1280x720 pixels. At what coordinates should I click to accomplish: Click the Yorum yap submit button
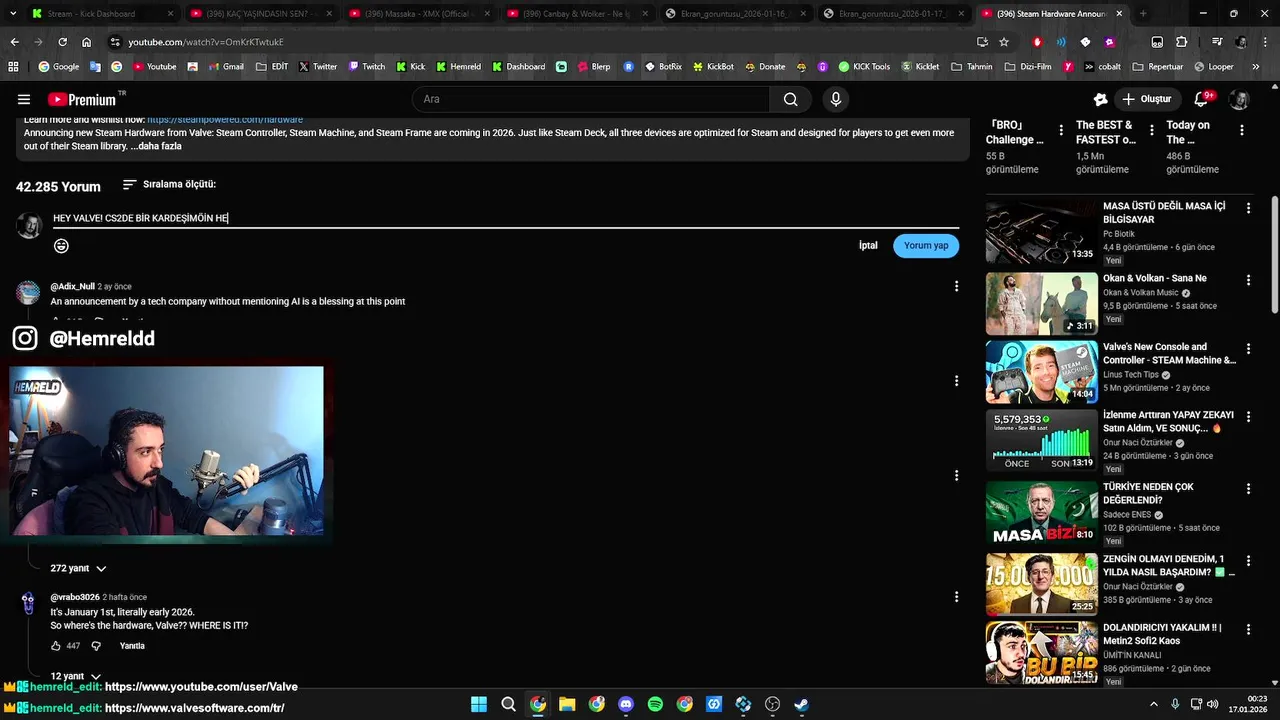coord(926,246)
